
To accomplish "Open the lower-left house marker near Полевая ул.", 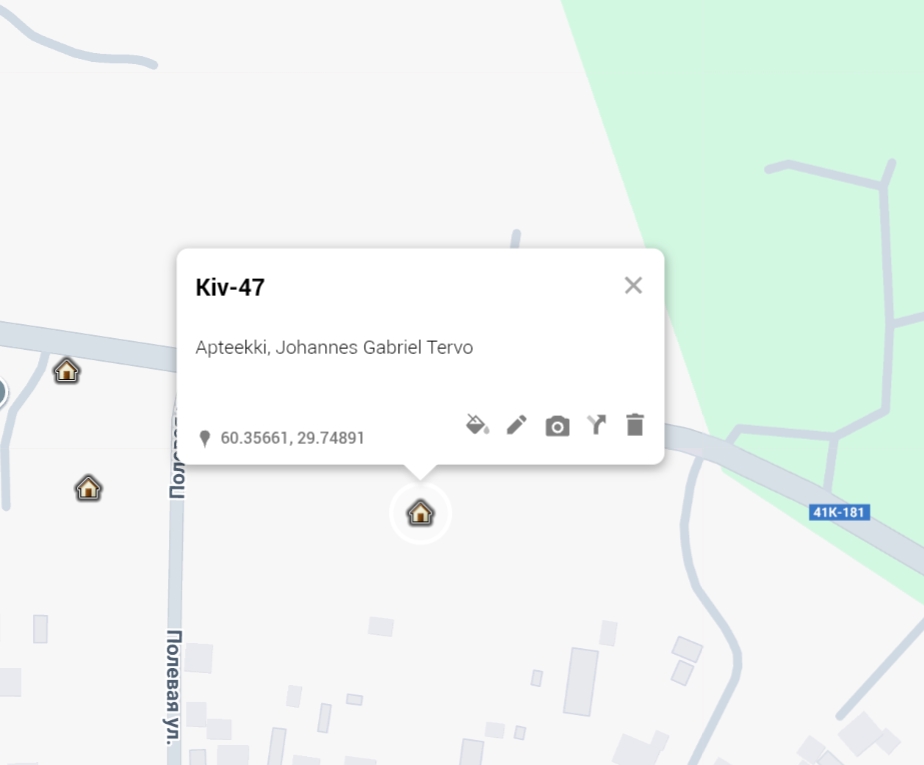I will pyautogui.click(x=88, y=488).
